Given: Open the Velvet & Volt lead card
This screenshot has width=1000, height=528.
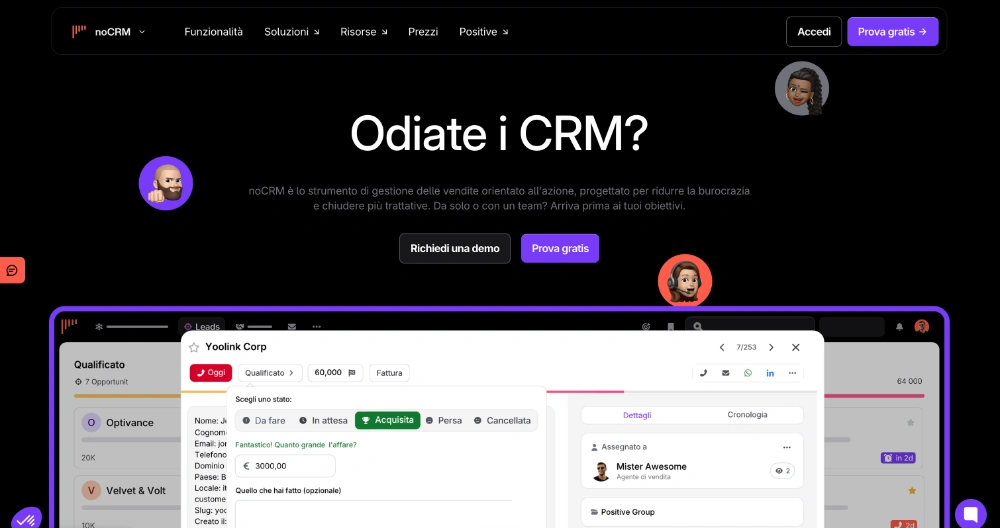Looking at the screenshot, I should point(129,502).
